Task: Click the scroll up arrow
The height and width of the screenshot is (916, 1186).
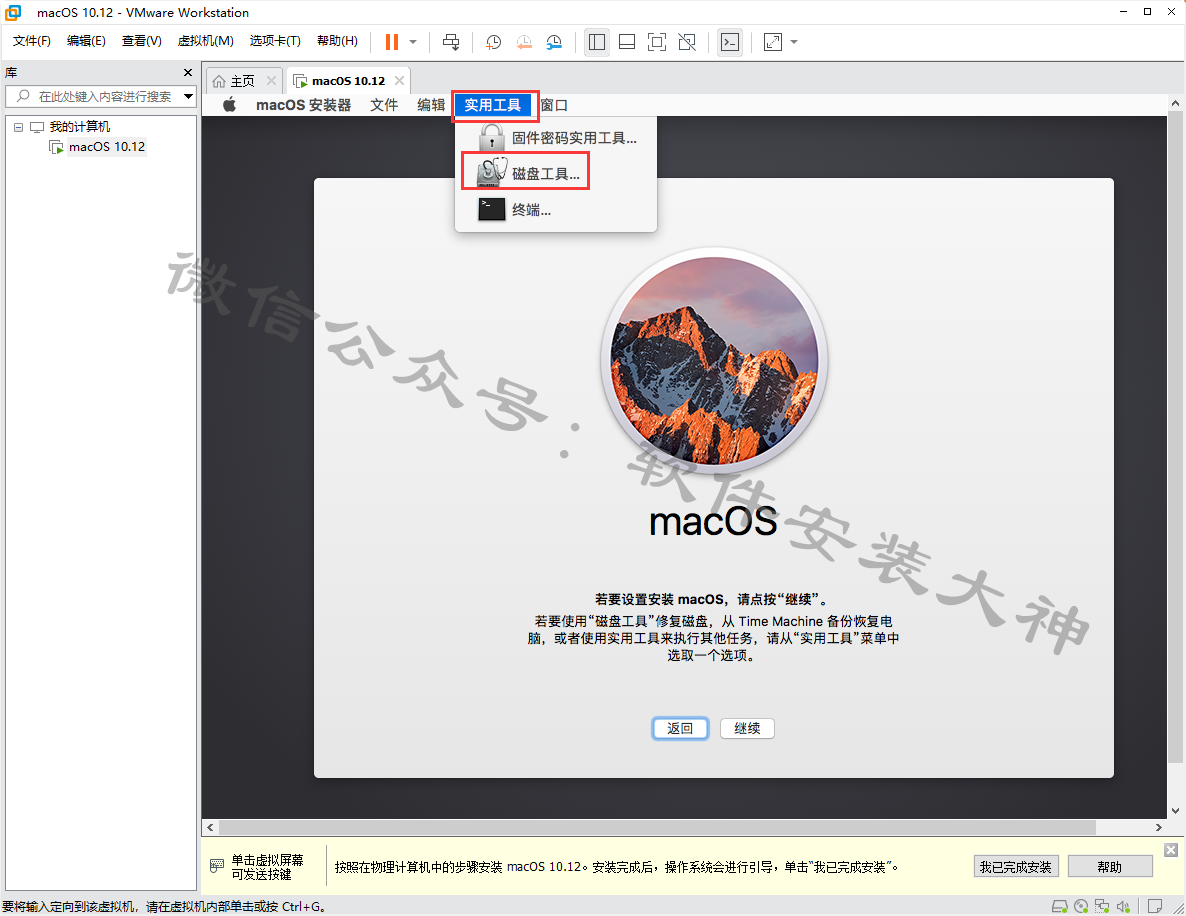Action: pyautogui.click(x=1175, y=103)
